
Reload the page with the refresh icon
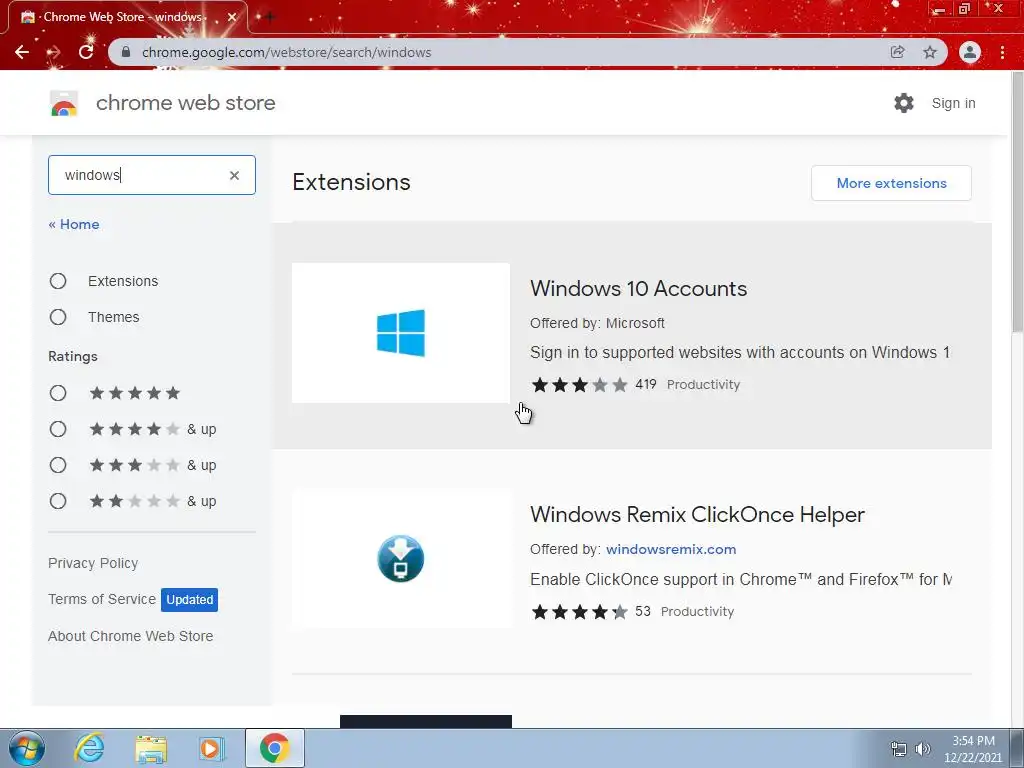click(x=86, y=52)
